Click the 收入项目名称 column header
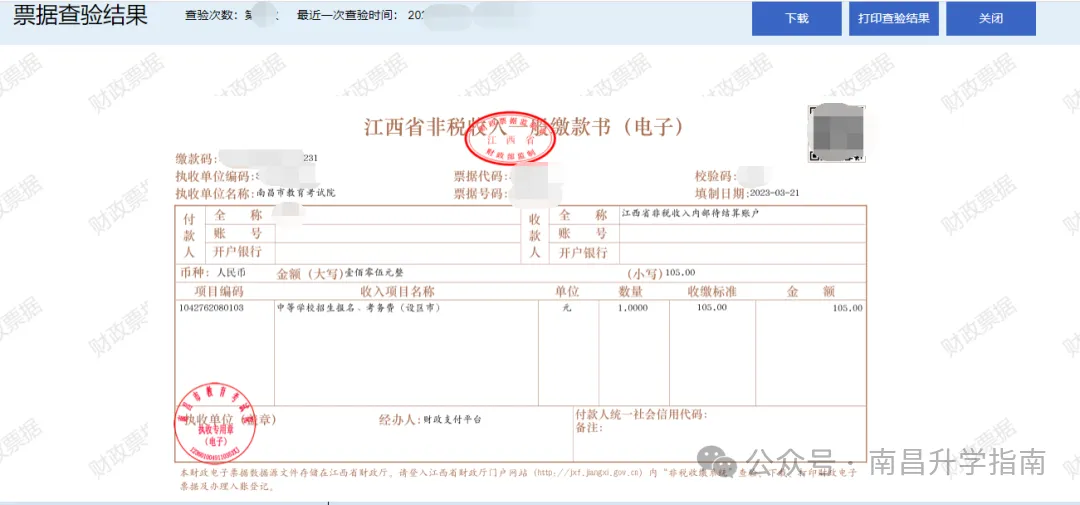 (398, 291)
